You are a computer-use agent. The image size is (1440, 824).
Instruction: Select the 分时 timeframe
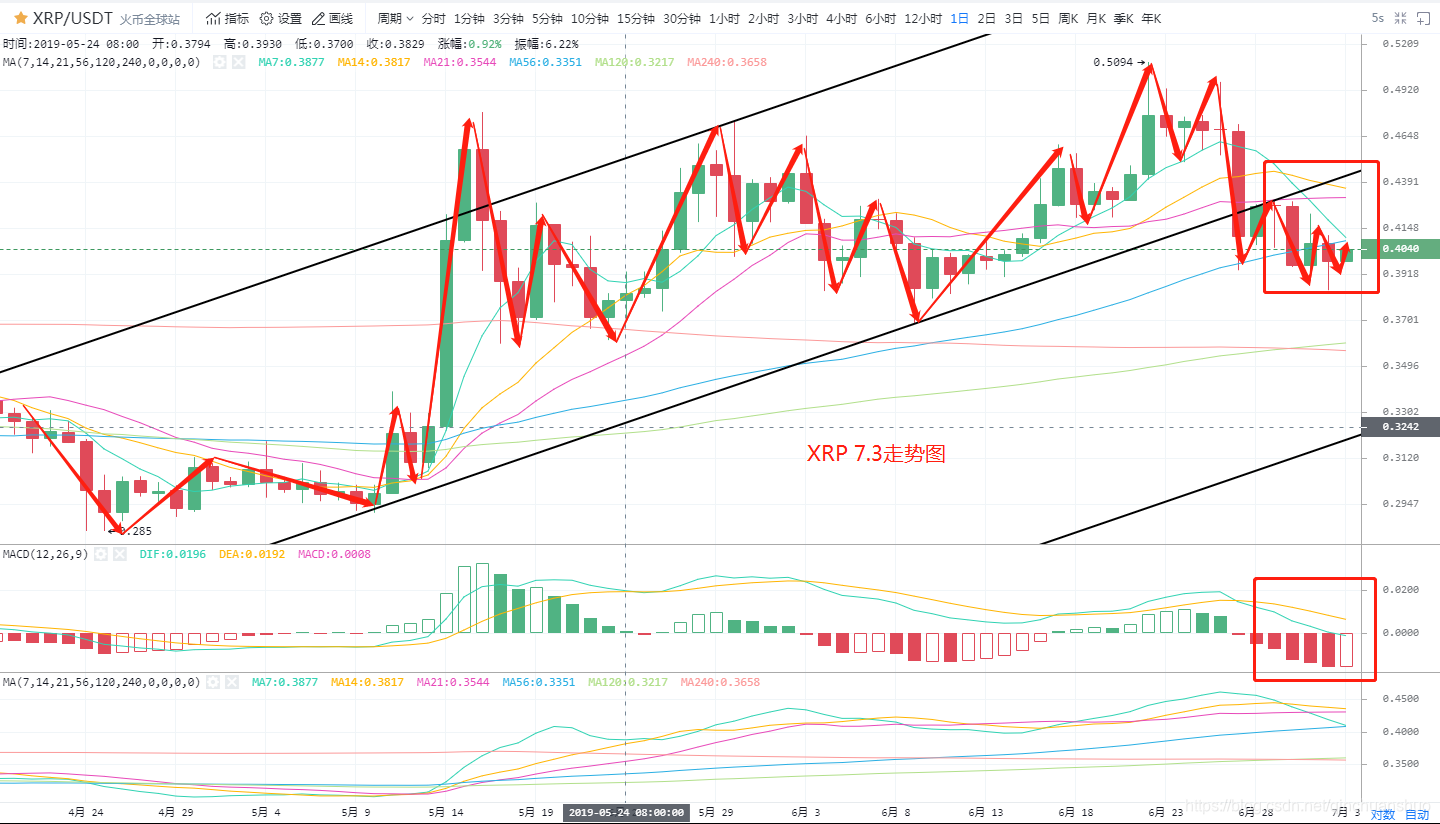tap(434, 18)
